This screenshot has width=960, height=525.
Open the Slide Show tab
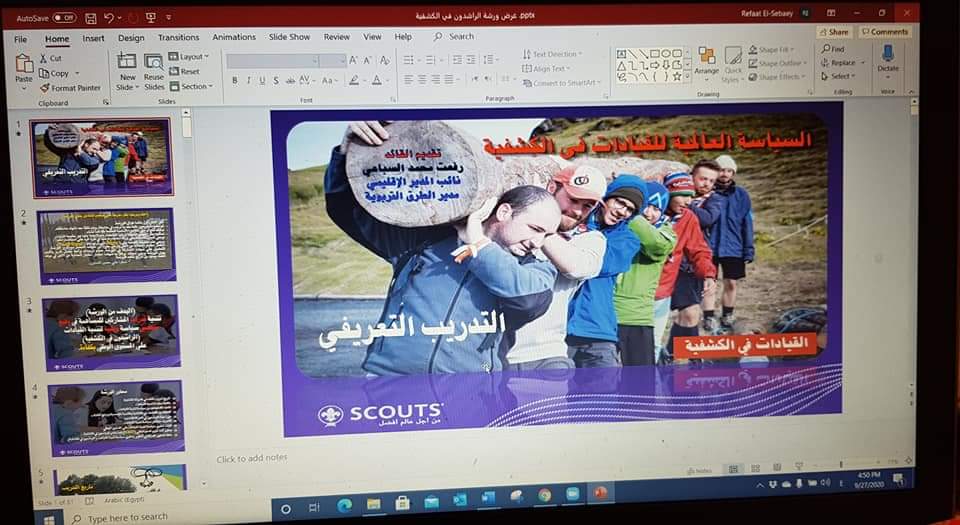point(289,37)
